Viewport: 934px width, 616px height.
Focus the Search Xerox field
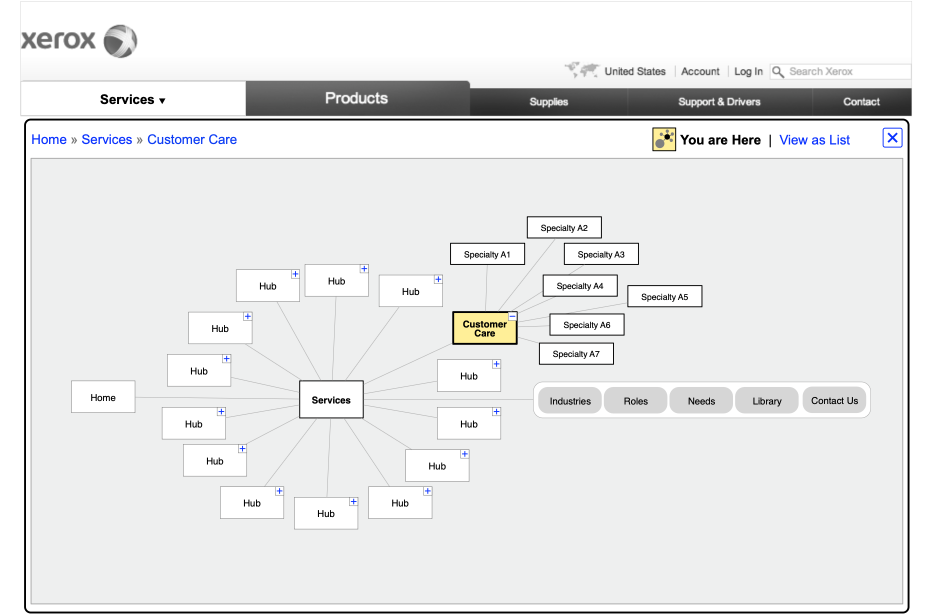[x=840, y=71]
